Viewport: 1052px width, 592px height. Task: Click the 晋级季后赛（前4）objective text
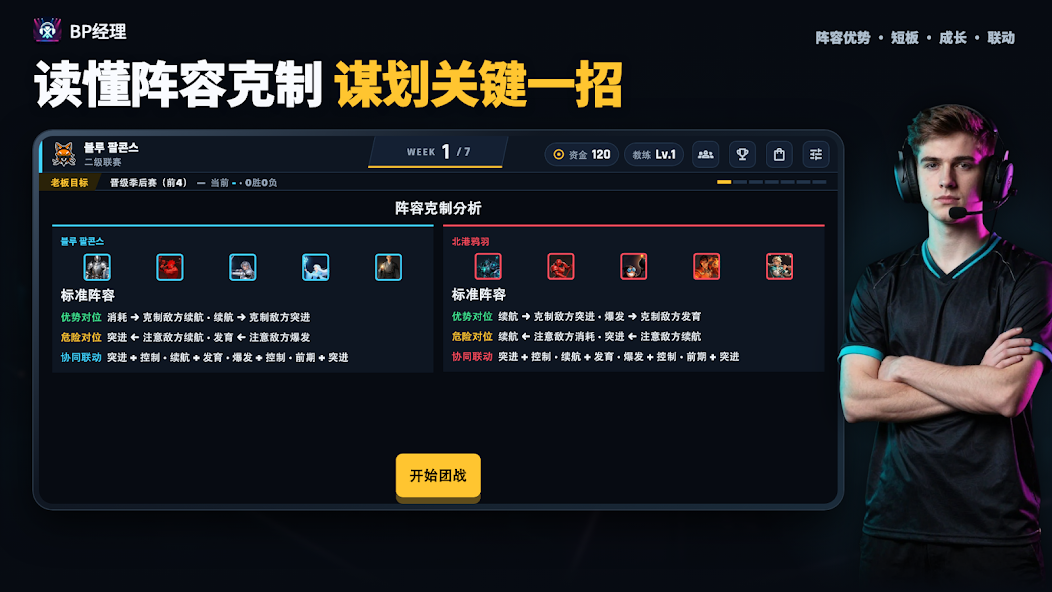point(148,183)
